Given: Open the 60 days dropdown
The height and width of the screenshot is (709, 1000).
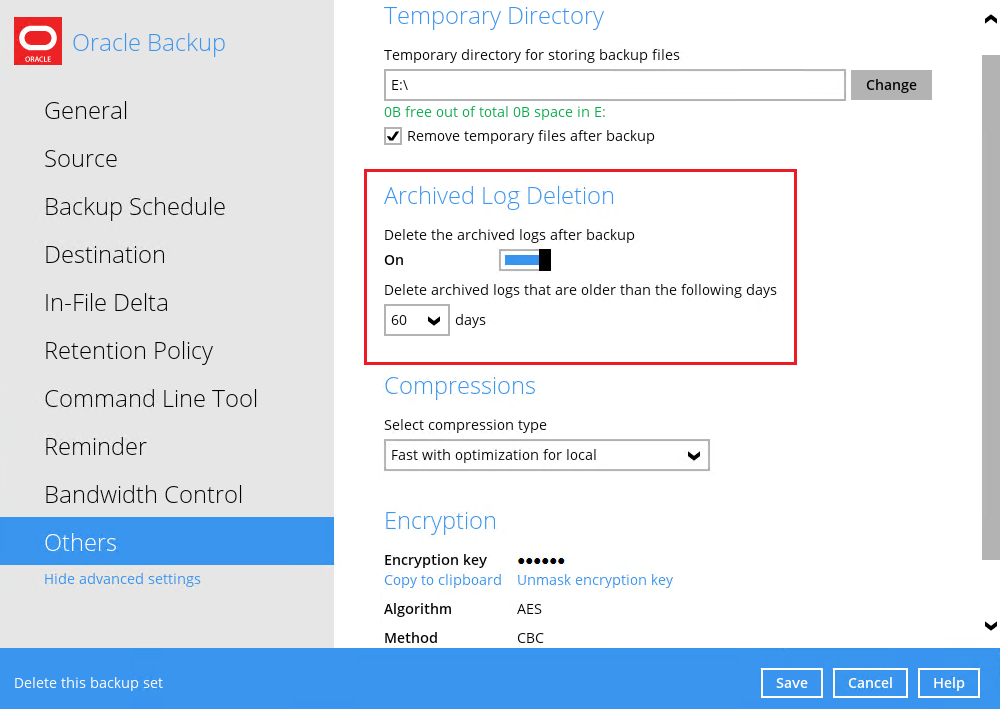Looking at the screenshot, I should (417, 321).
